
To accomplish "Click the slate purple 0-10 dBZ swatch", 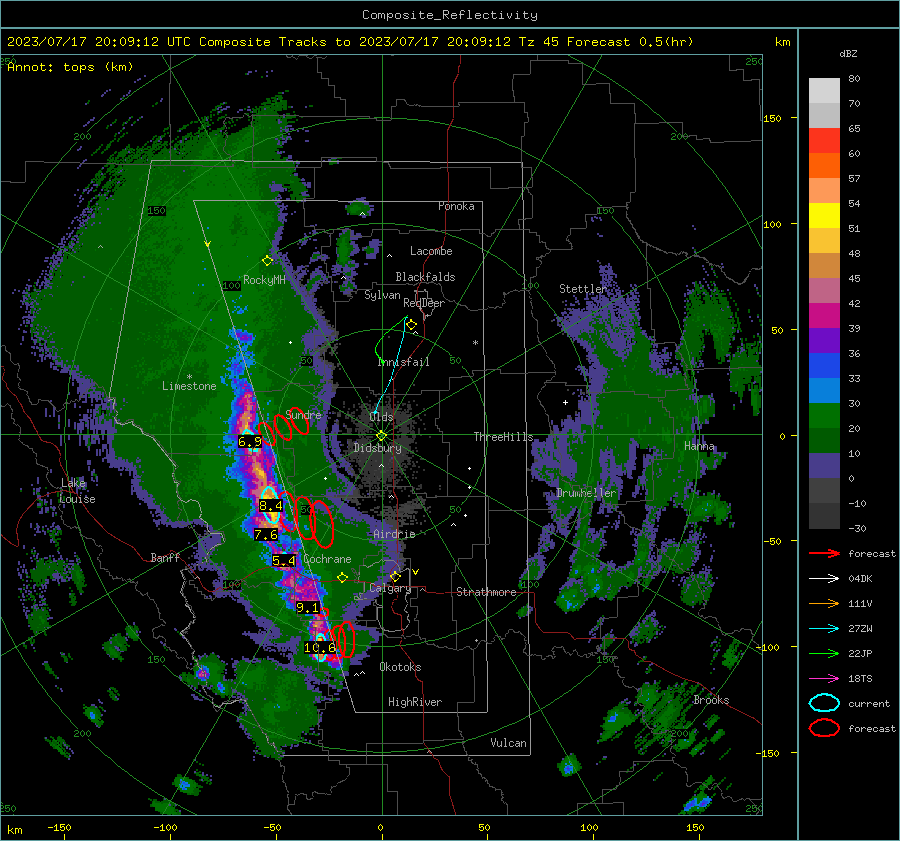I will pyautogui.click(x=824, y=466).
